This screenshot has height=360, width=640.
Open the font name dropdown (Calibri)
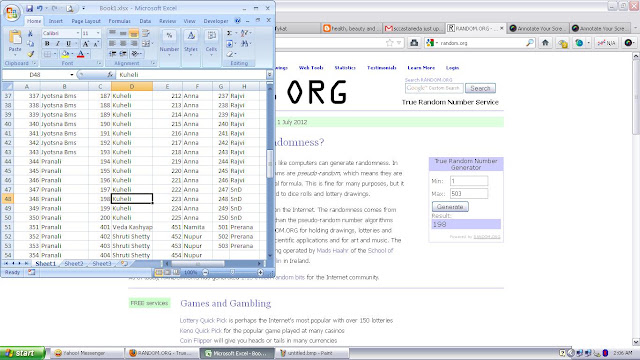(x=78, y=33)
